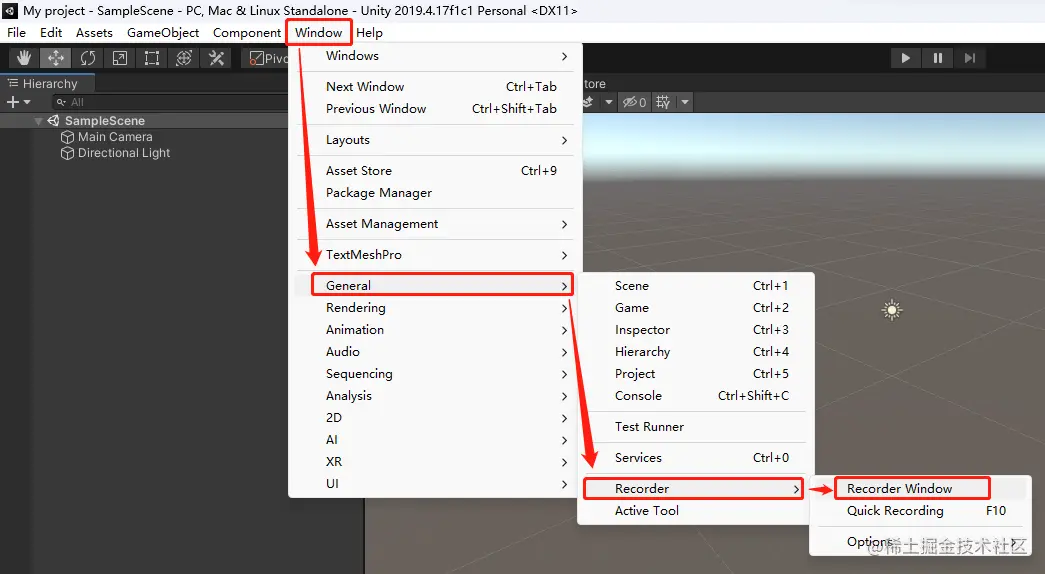Image resolution: width=1045 pixels, height=574 pixels.
Task: Expand the UI submenu
Action: 435,483
